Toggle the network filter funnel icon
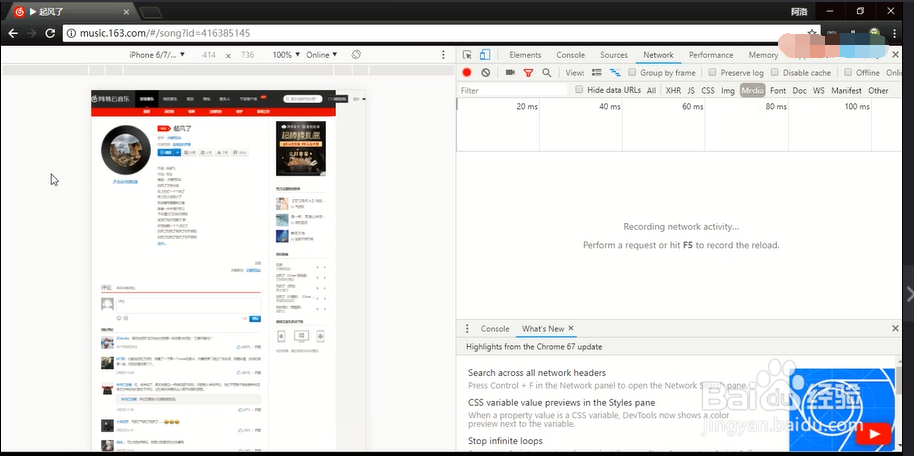 tap(528, 73)
